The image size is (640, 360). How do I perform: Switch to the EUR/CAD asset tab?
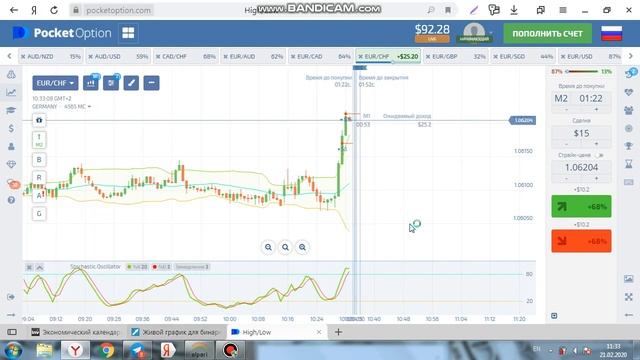point(320,56)
